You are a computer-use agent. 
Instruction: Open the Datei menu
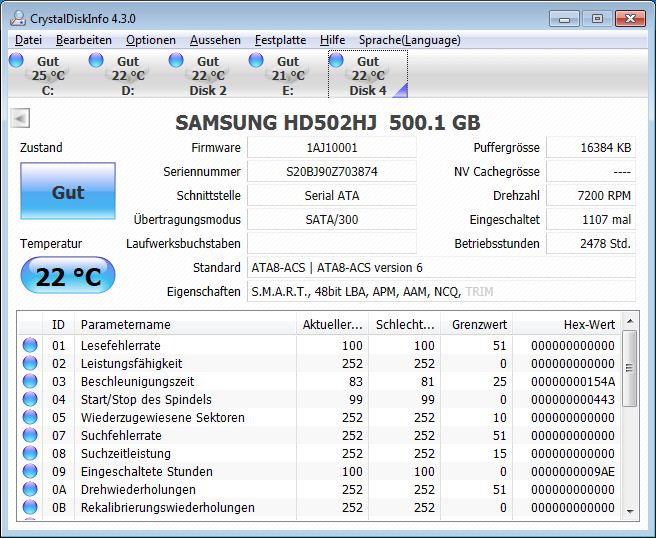pos(28,40)
